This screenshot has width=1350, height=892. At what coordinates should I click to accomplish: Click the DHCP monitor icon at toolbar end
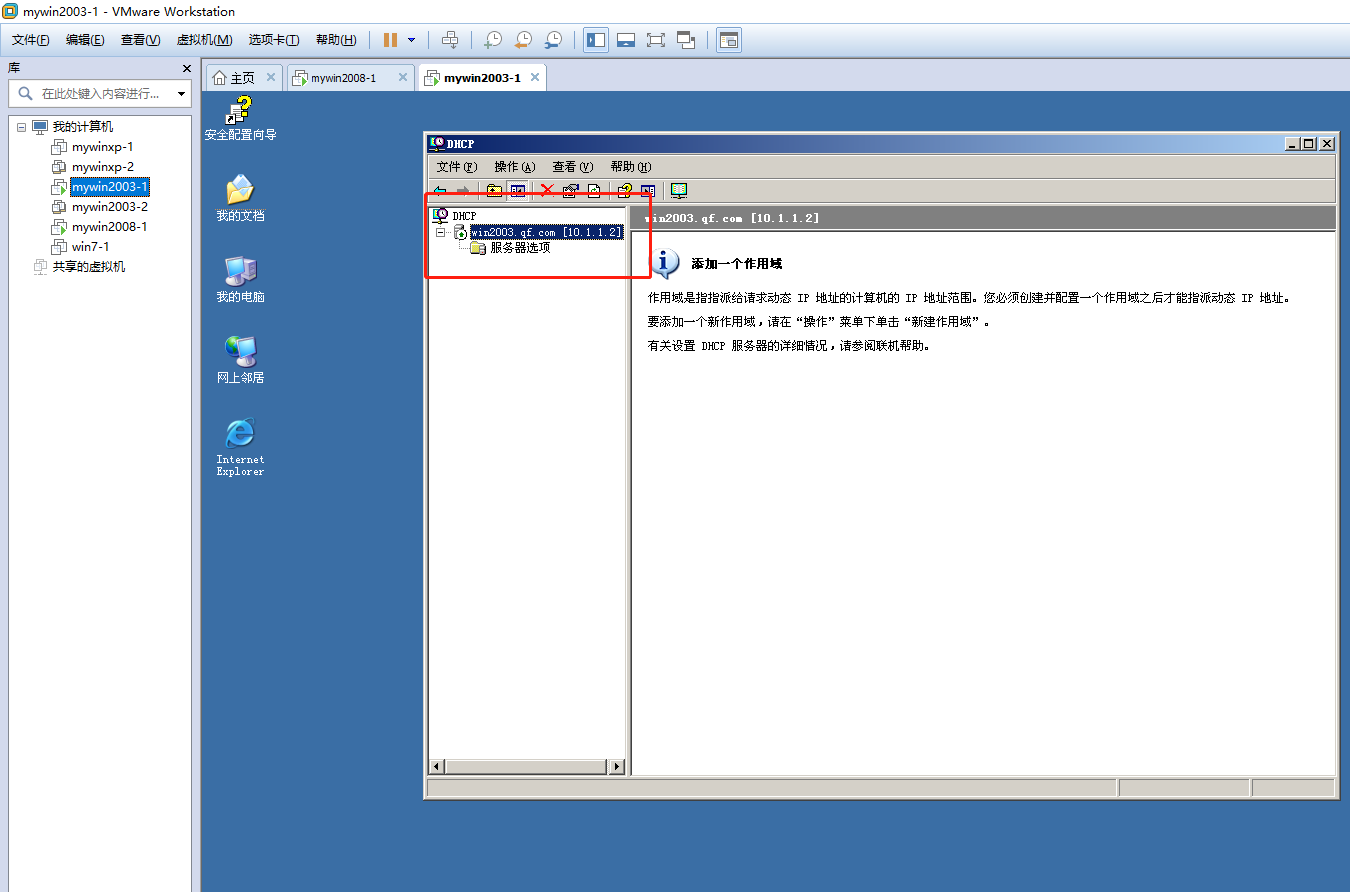coord(679,190)
